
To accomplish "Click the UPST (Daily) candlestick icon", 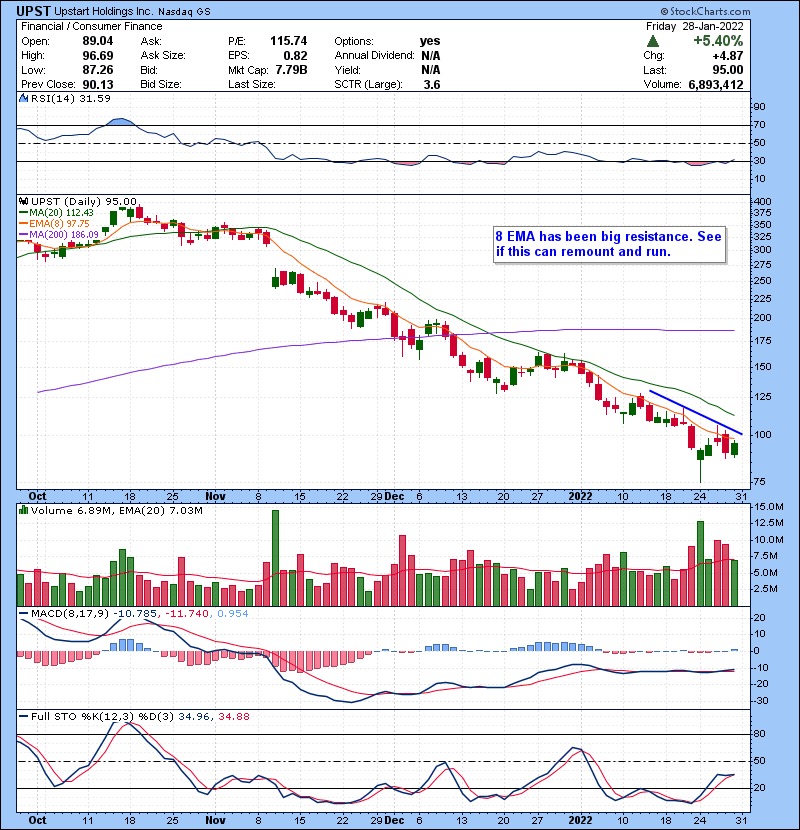I will [x=23, y=202].
